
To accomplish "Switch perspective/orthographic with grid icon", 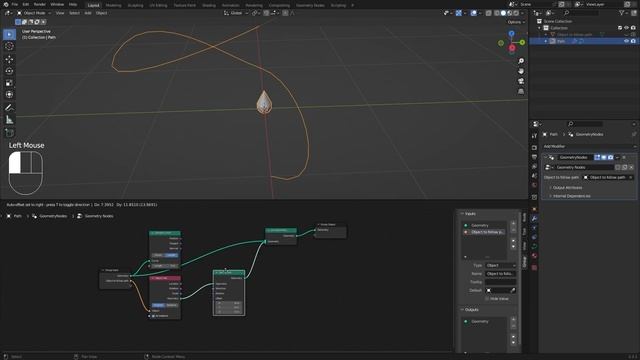I will click(x=521, y=91).
